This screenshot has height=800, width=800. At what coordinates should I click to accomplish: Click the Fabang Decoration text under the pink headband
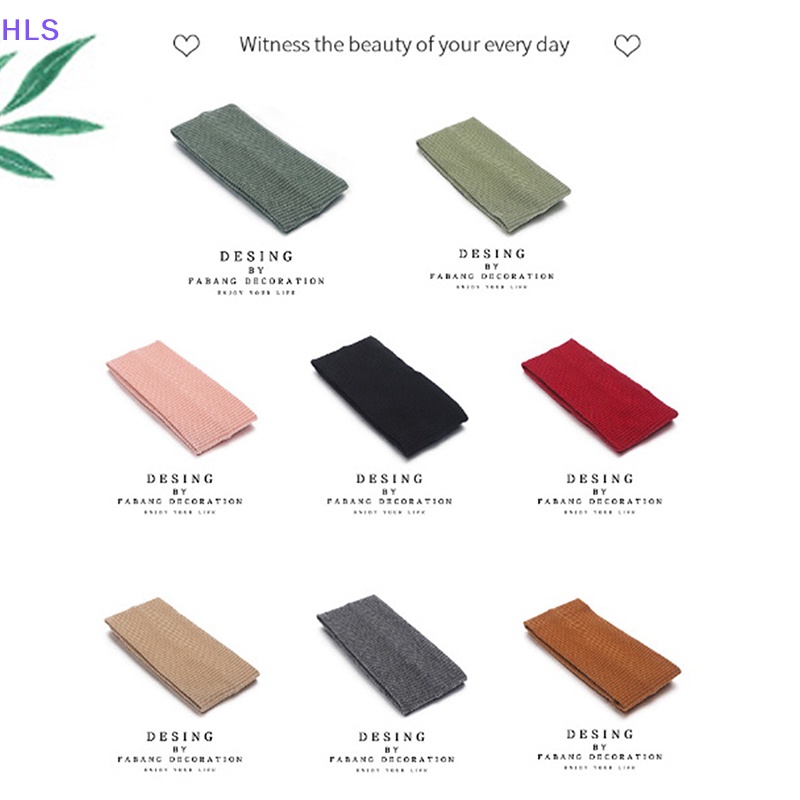(x=180, y=502)
